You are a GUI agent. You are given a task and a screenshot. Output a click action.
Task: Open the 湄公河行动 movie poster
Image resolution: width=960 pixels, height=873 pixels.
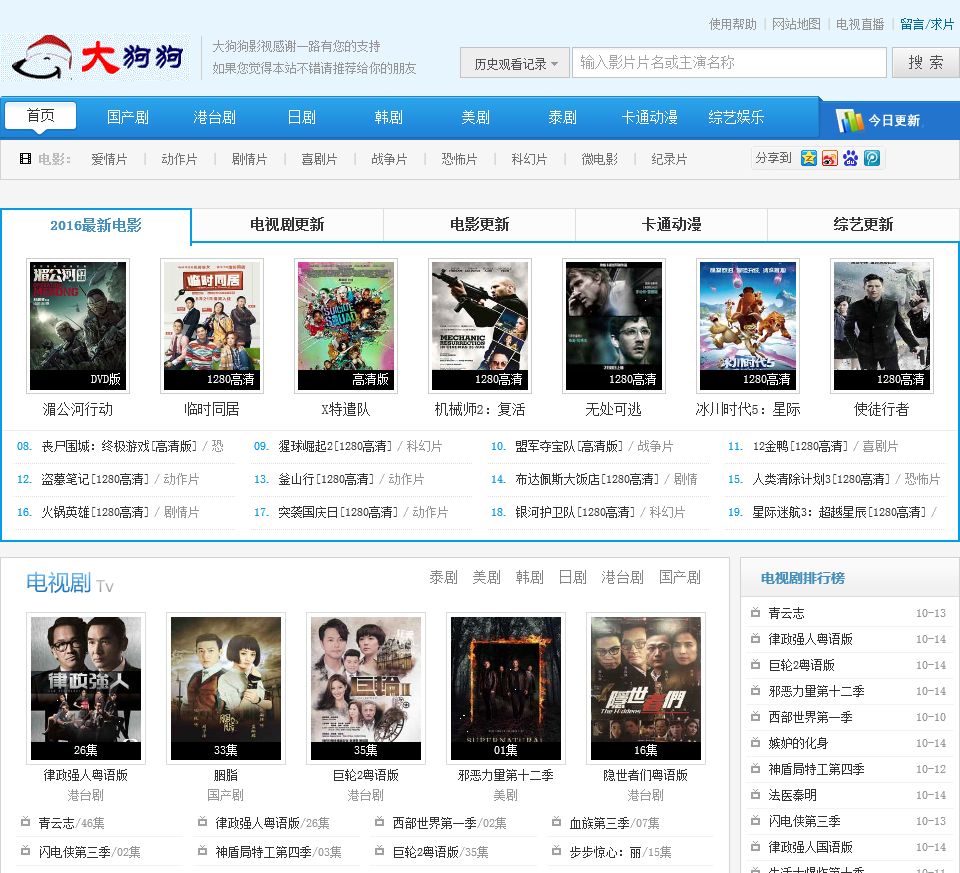tap(78, 326)
